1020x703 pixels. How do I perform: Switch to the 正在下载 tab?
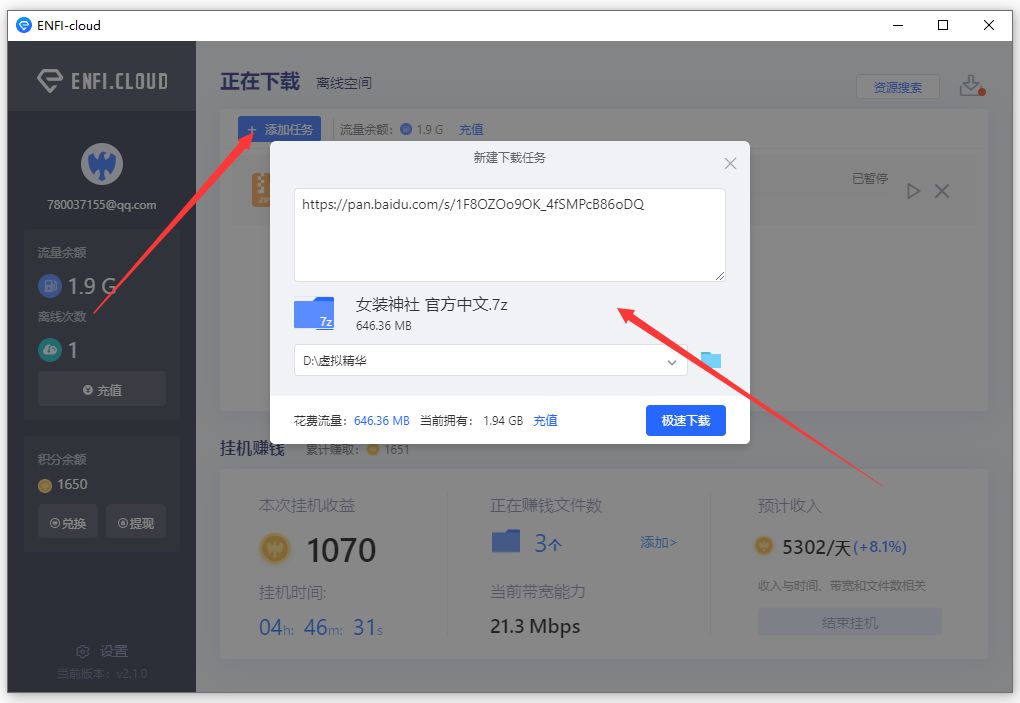pos(260,81)
